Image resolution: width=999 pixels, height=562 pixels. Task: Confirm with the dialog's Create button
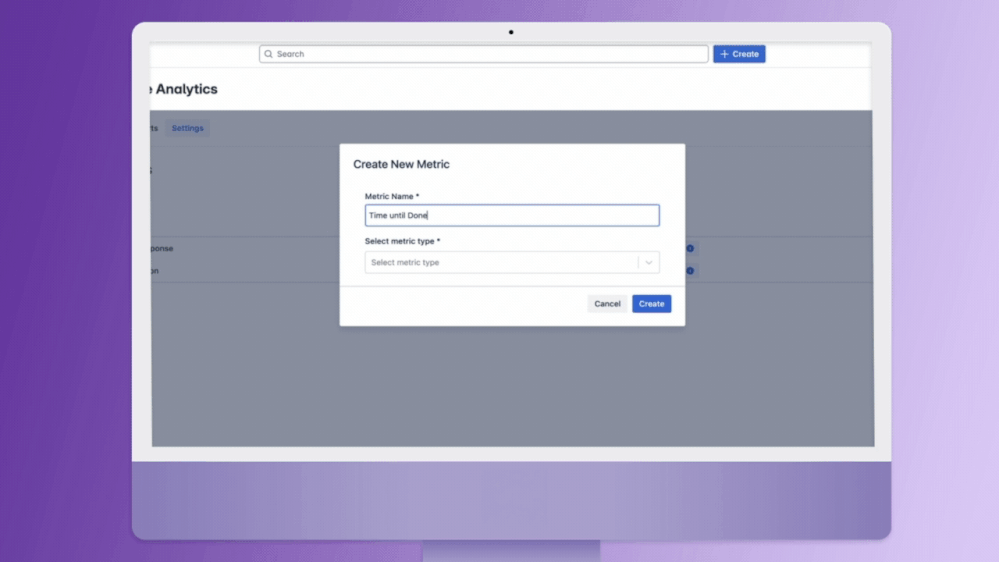tap(651, 304)
